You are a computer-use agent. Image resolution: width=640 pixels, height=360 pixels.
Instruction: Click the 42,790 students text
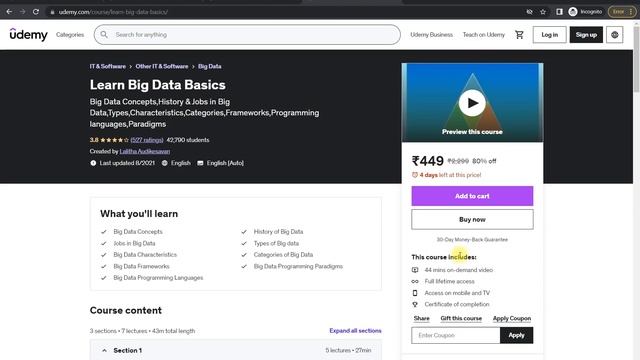click(188, 140)
